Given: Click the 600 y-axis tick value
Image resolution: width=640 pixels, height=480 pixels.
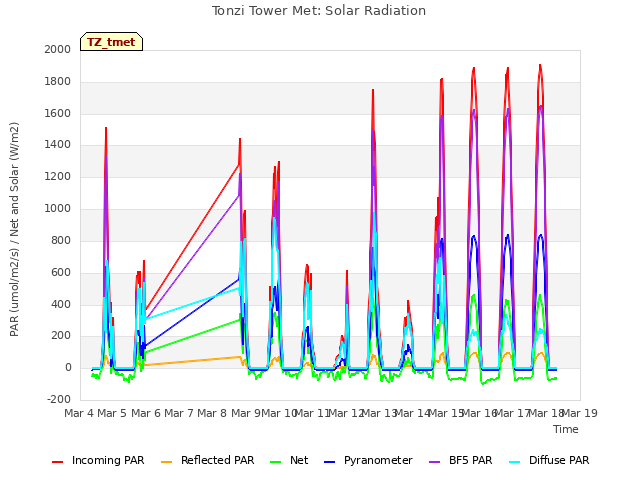Looking at the screenshot, I should click(61, 272).
